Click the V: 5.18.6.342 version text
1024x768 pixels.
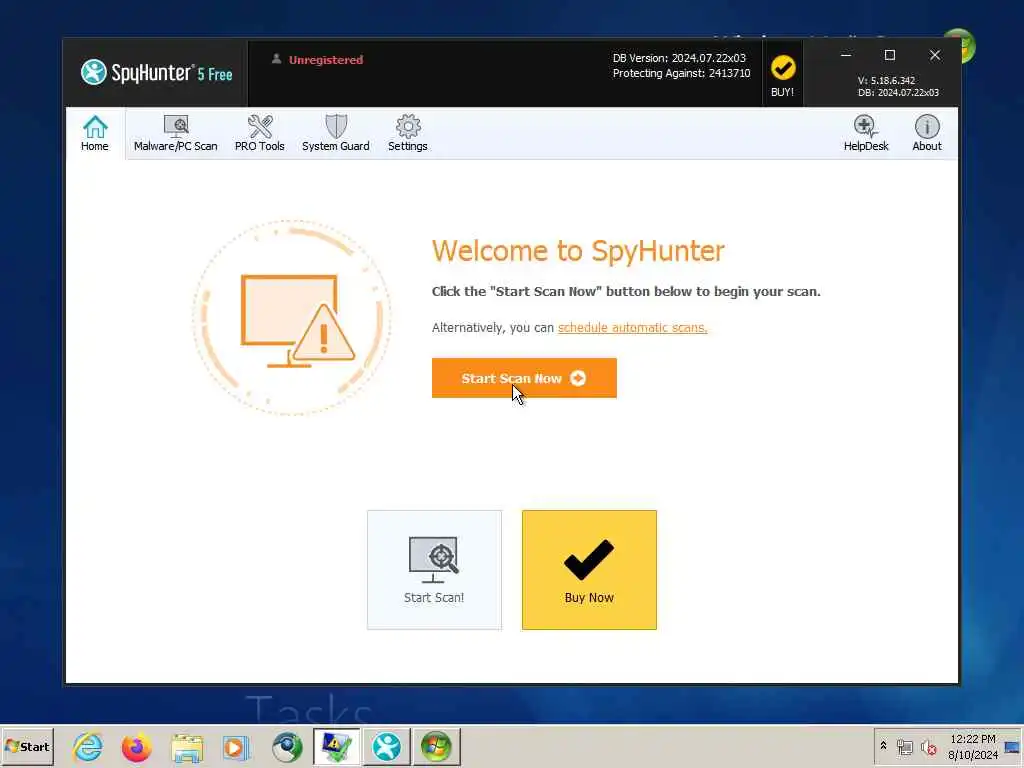886,80
